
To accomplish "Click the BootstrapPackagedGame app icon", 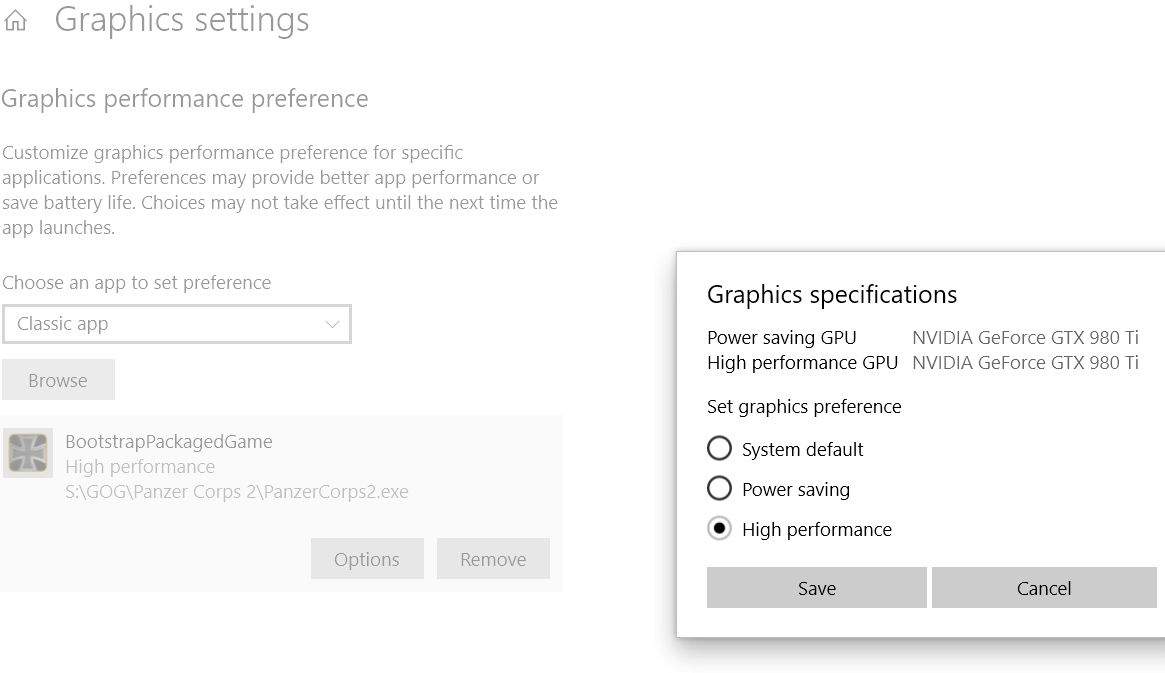I will point(28,452).
